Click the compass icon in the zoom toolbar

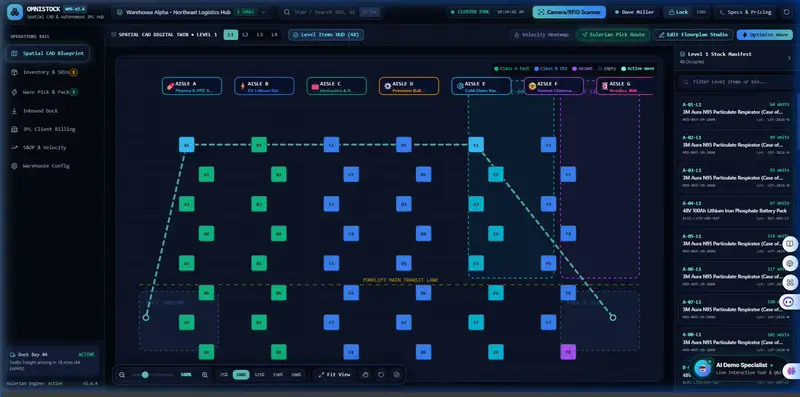[x=396, y=375]
